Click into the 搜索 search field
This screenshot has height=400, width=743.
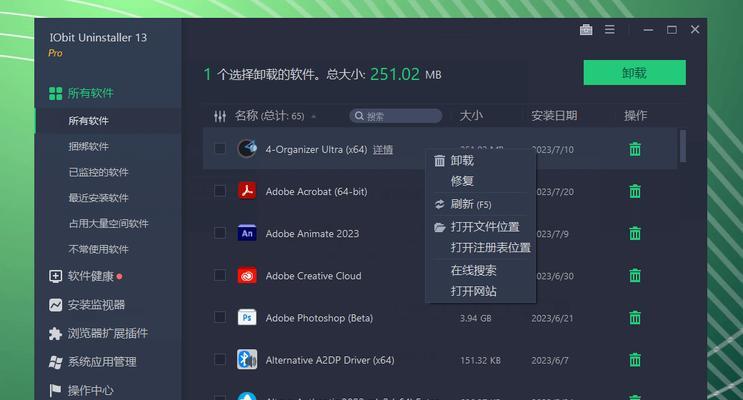[396, 116]
